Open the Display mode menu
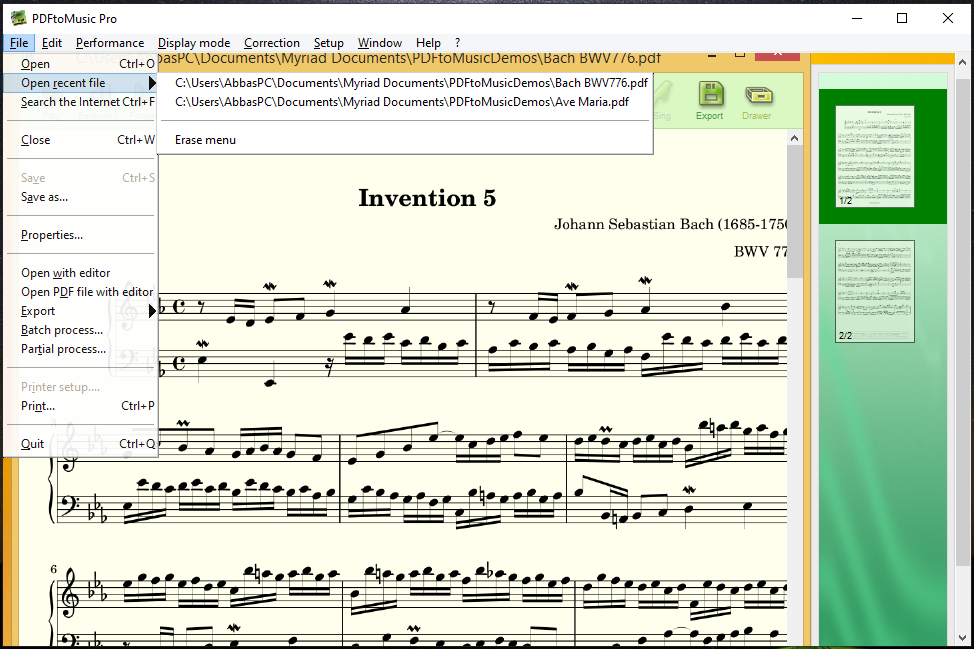 coord(194,43)
